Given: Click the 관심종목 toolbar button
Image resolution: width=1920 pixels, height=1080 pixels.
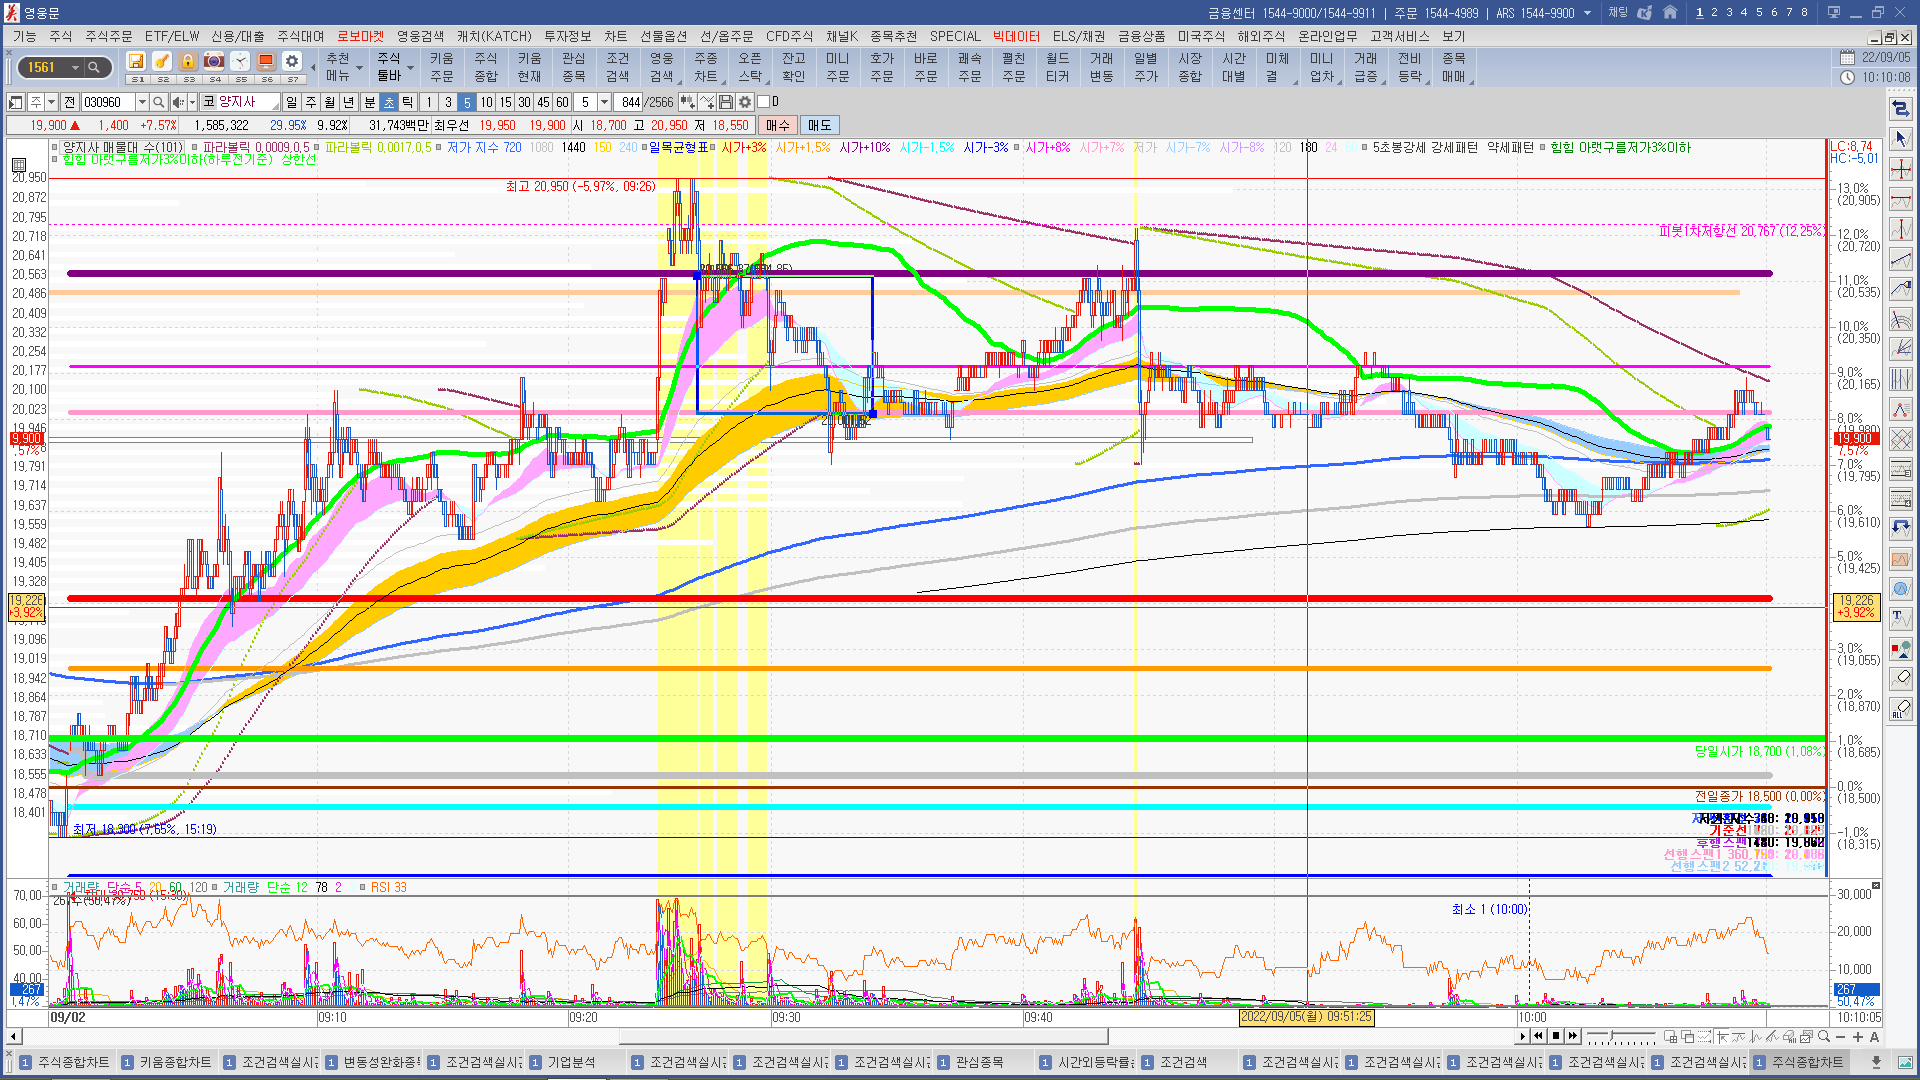Looking at the screenshot, I should pos(574,67).
